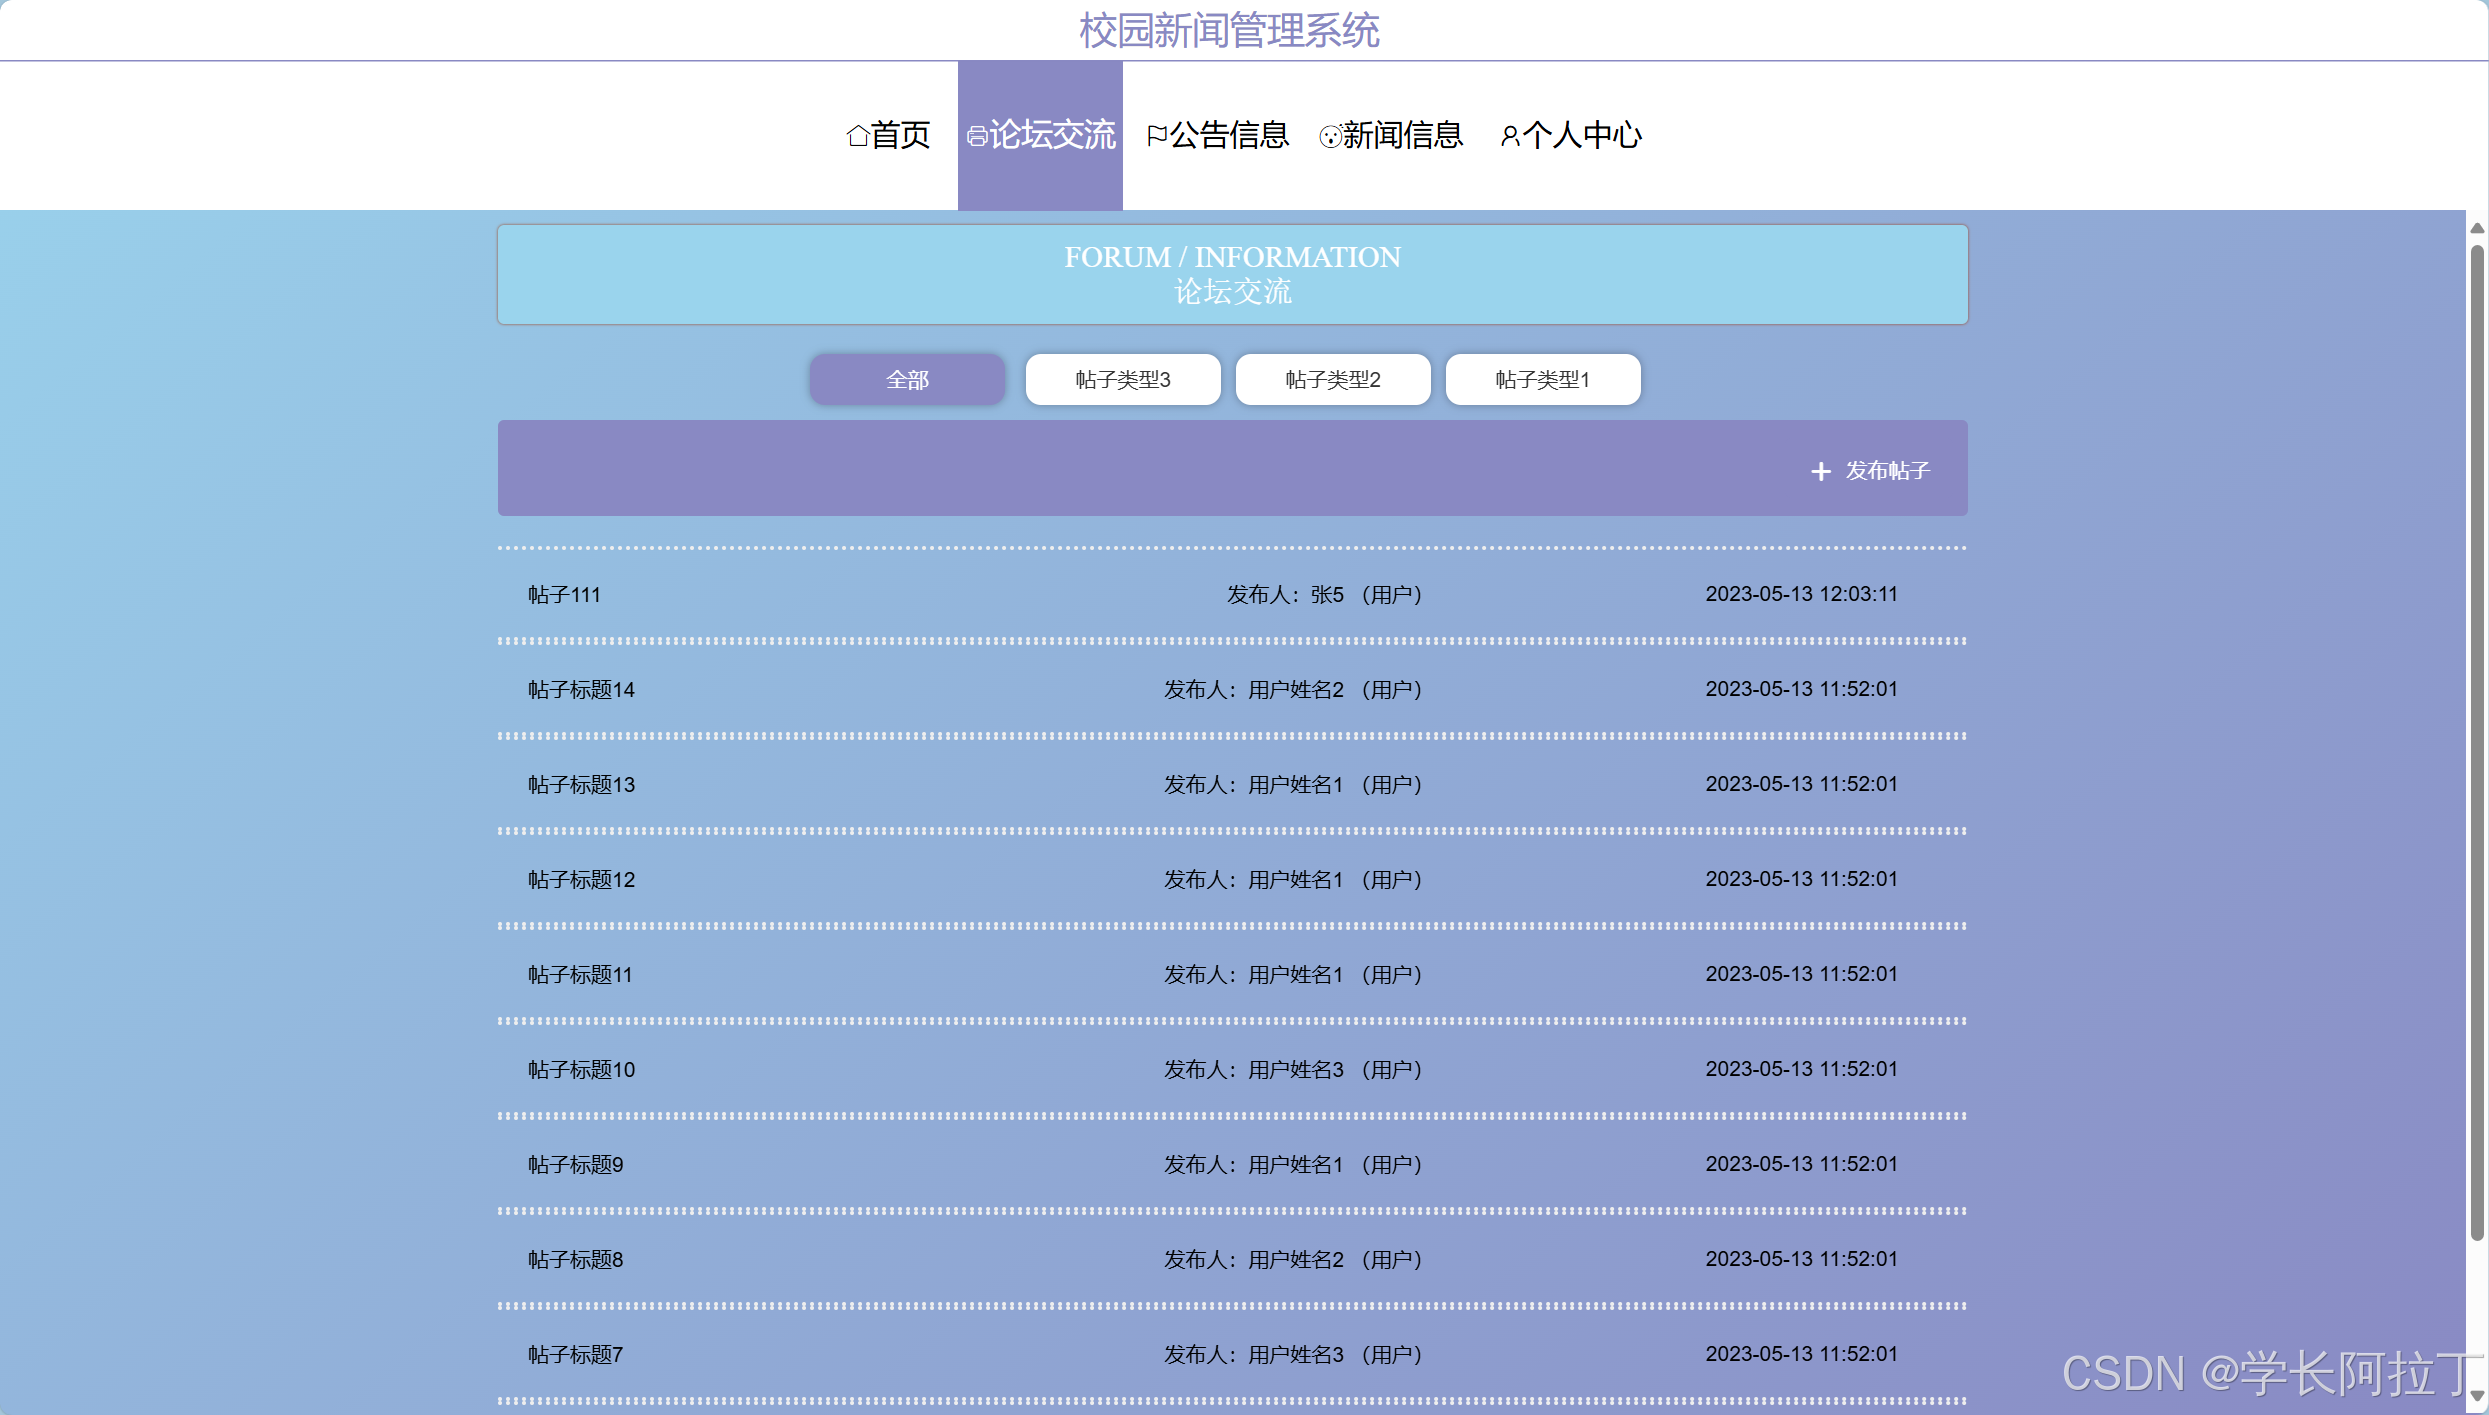Viewport: 2489px width, 1415px height.
Task: Filter posts by 帖子类型2
Action: (1332, 380)
